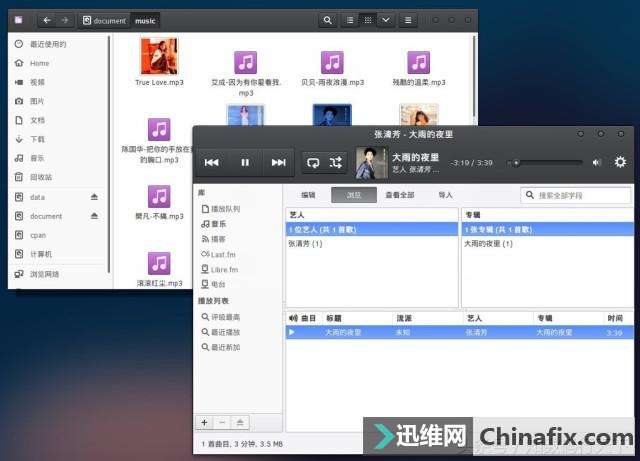Open the view options dropdown arrow

[x=386, y=20]
